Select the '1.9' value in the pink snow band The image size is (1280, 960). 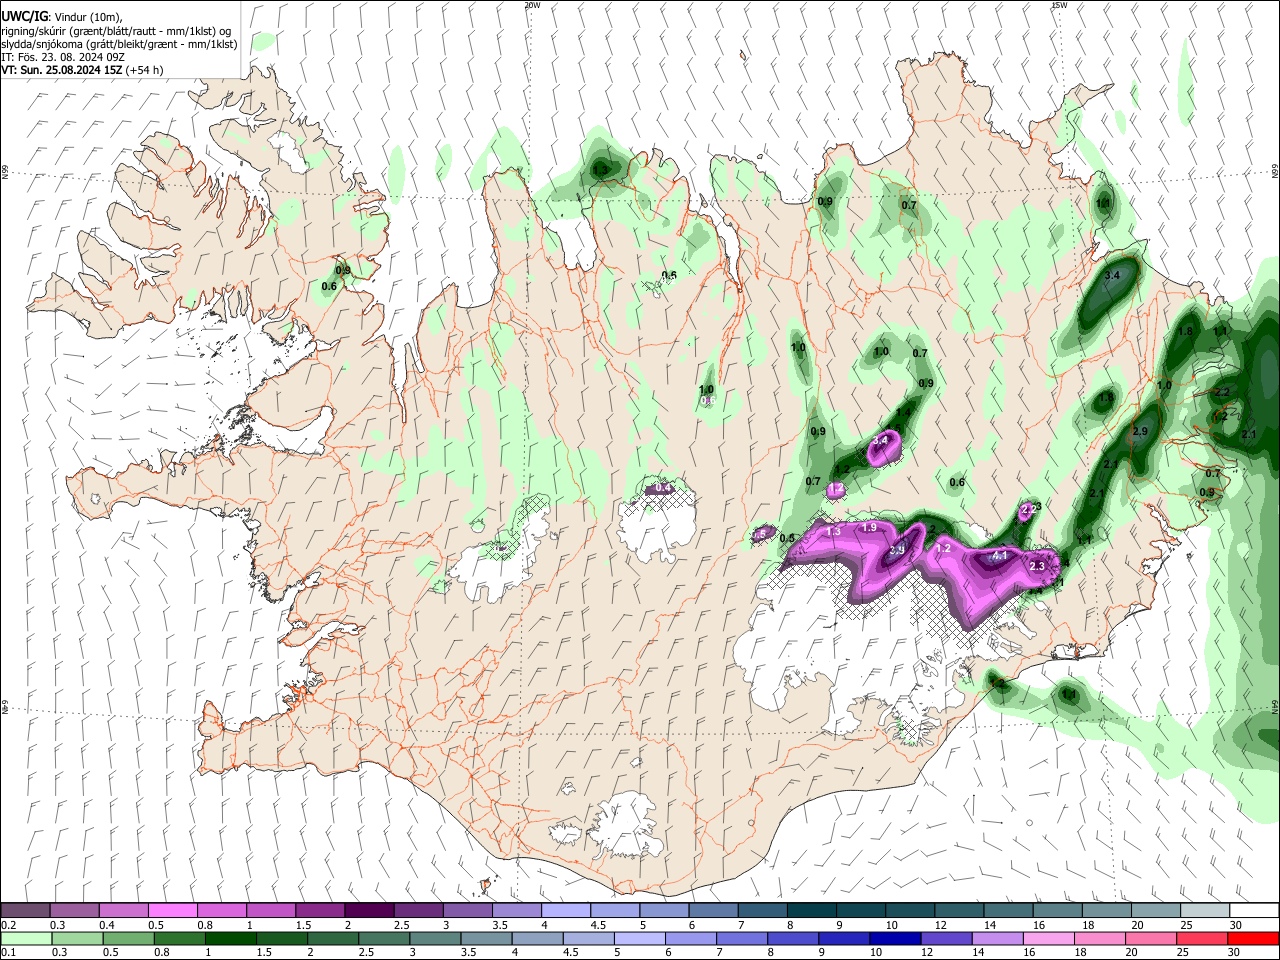(869, 527)
